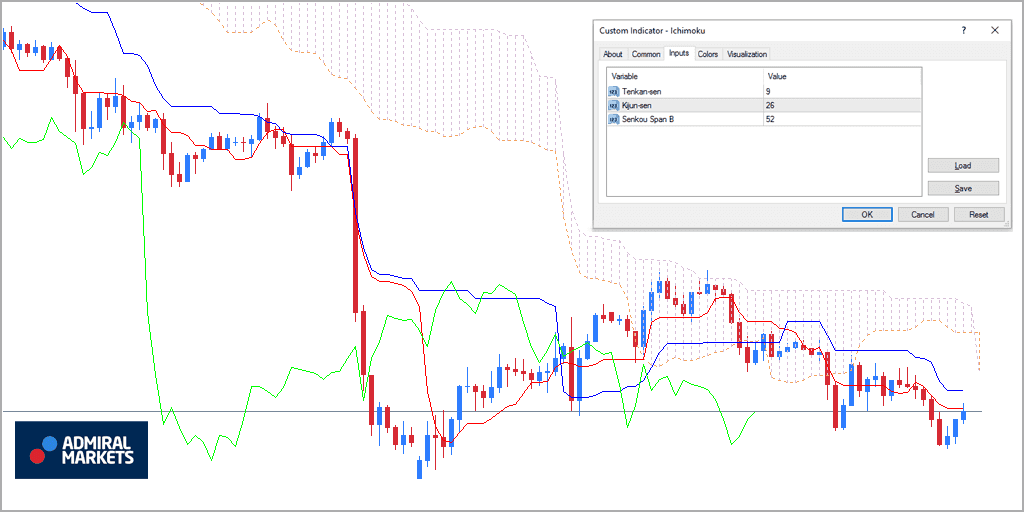Switch to the Visualization tab

click(746, 54)
